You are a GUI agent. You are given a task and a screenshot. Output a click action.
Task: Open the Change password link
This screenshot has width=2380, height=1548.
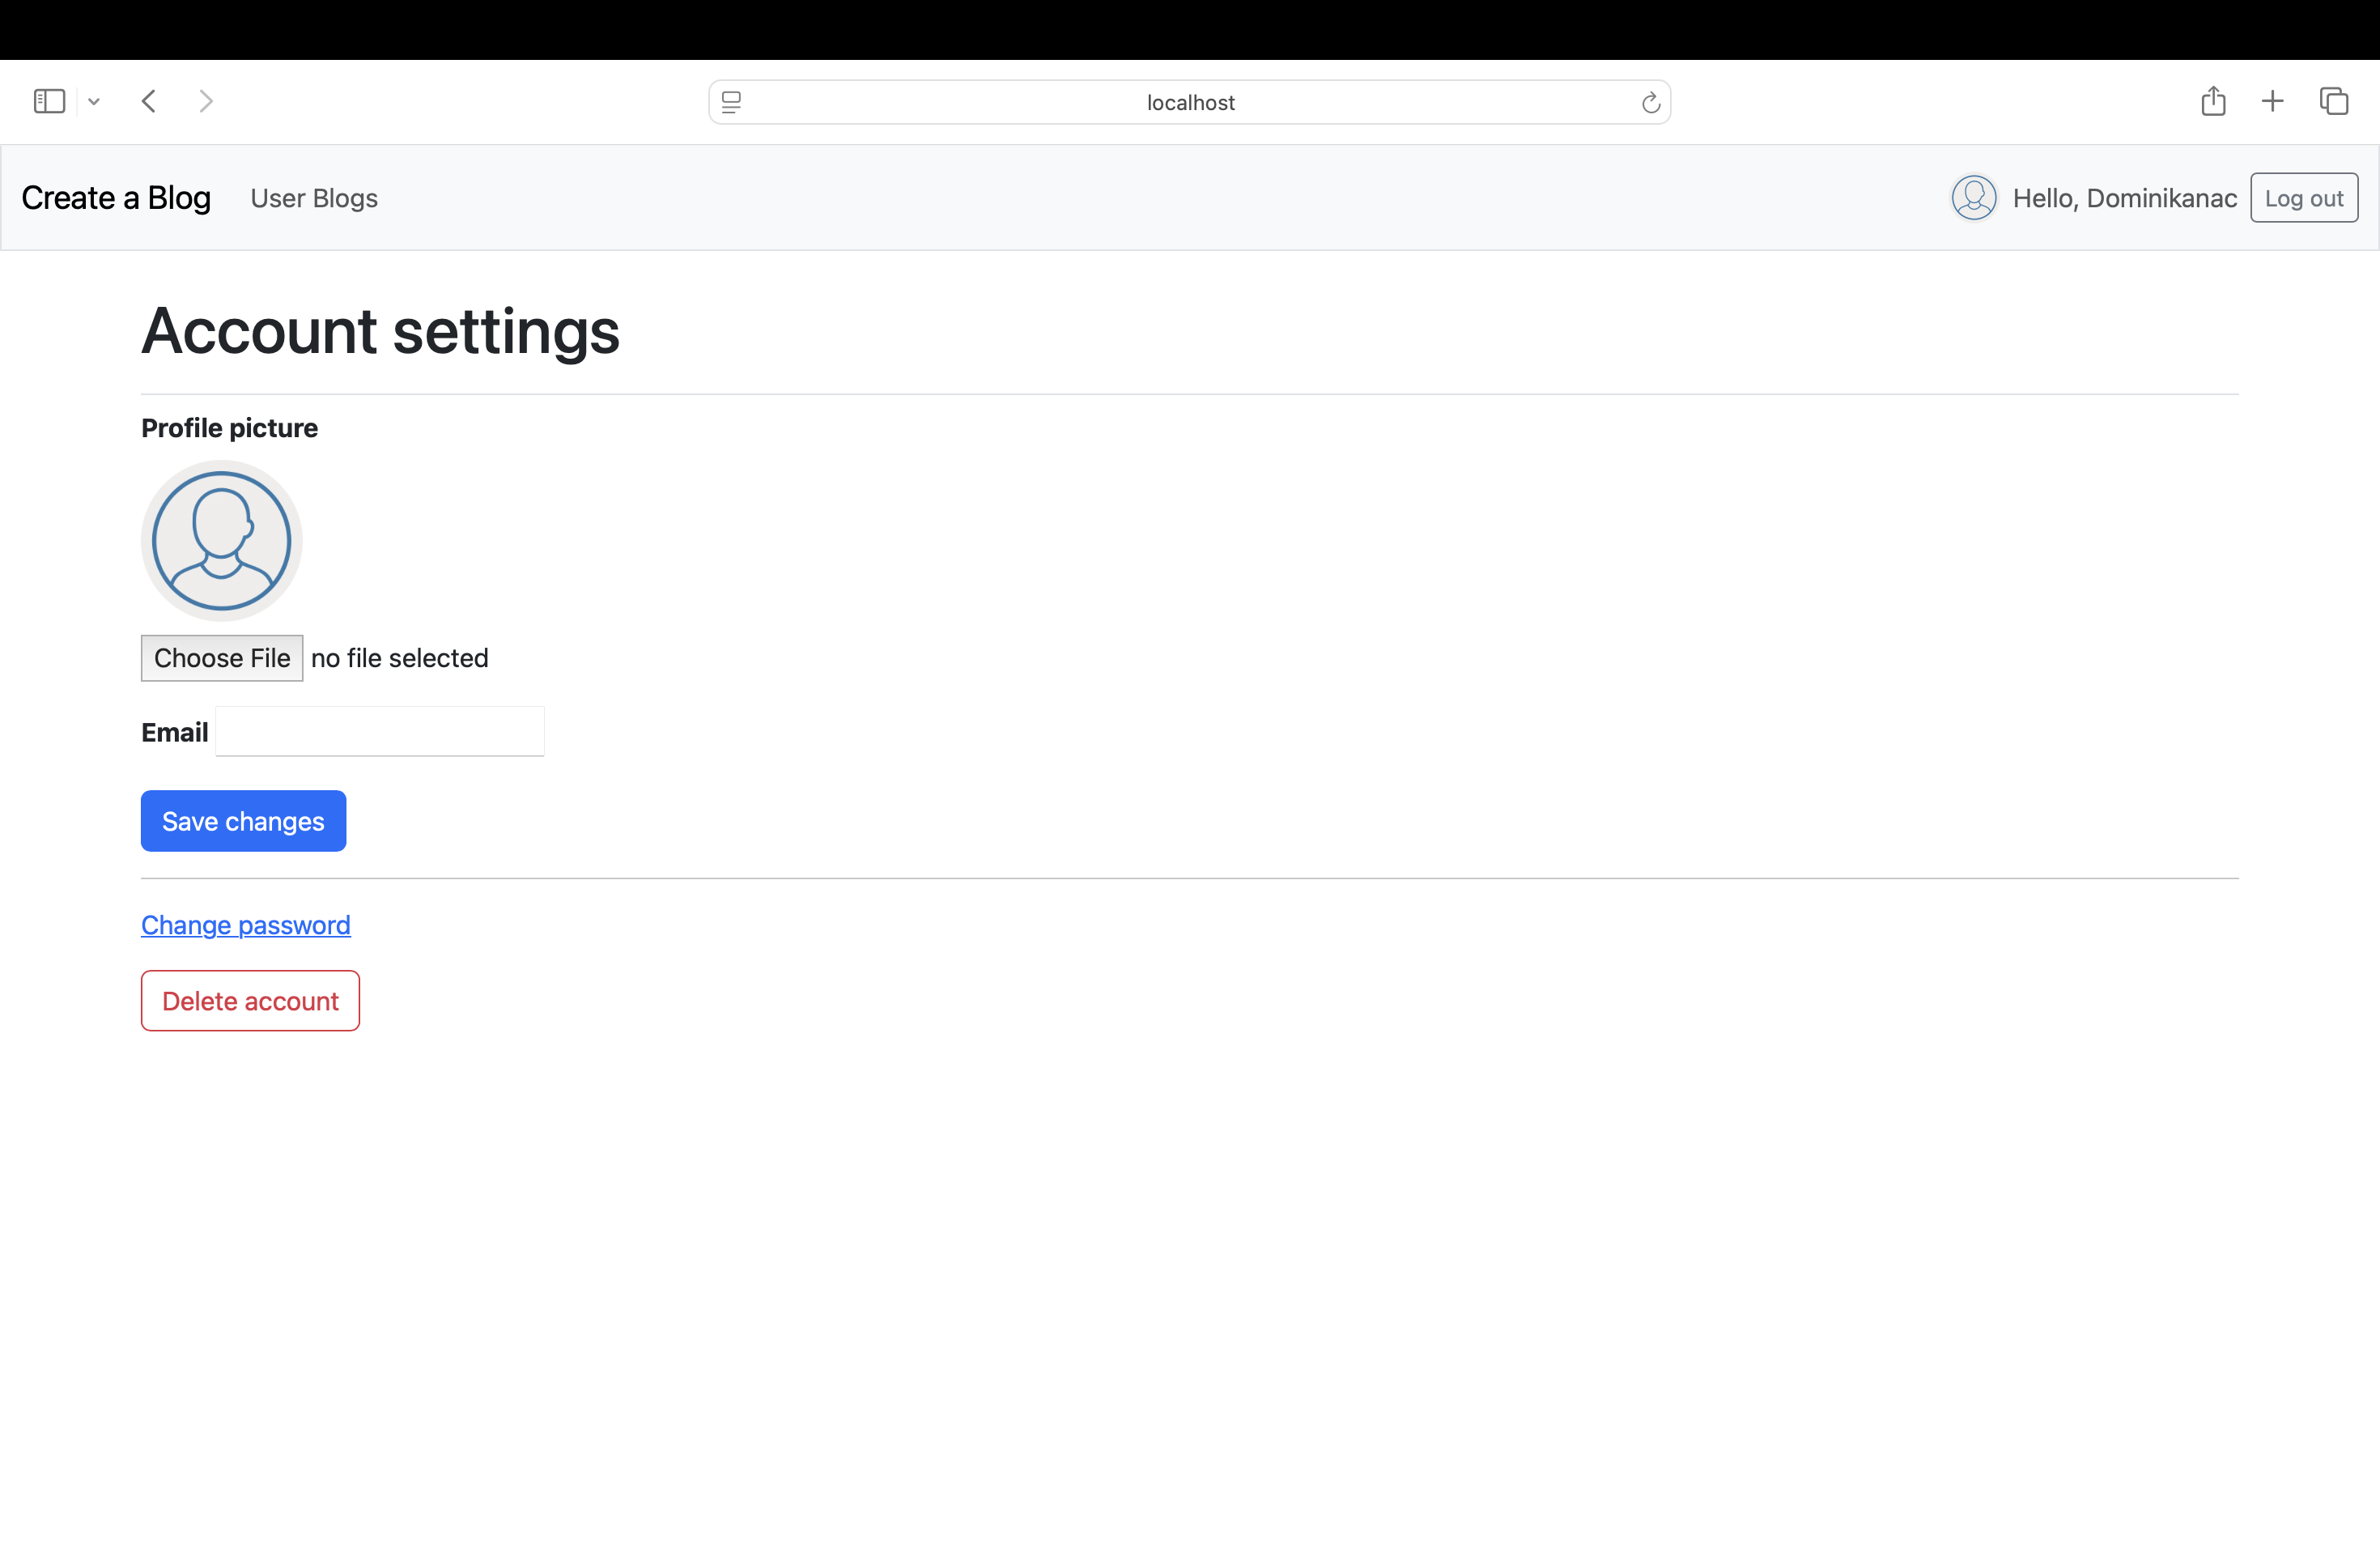click(245, 925)
